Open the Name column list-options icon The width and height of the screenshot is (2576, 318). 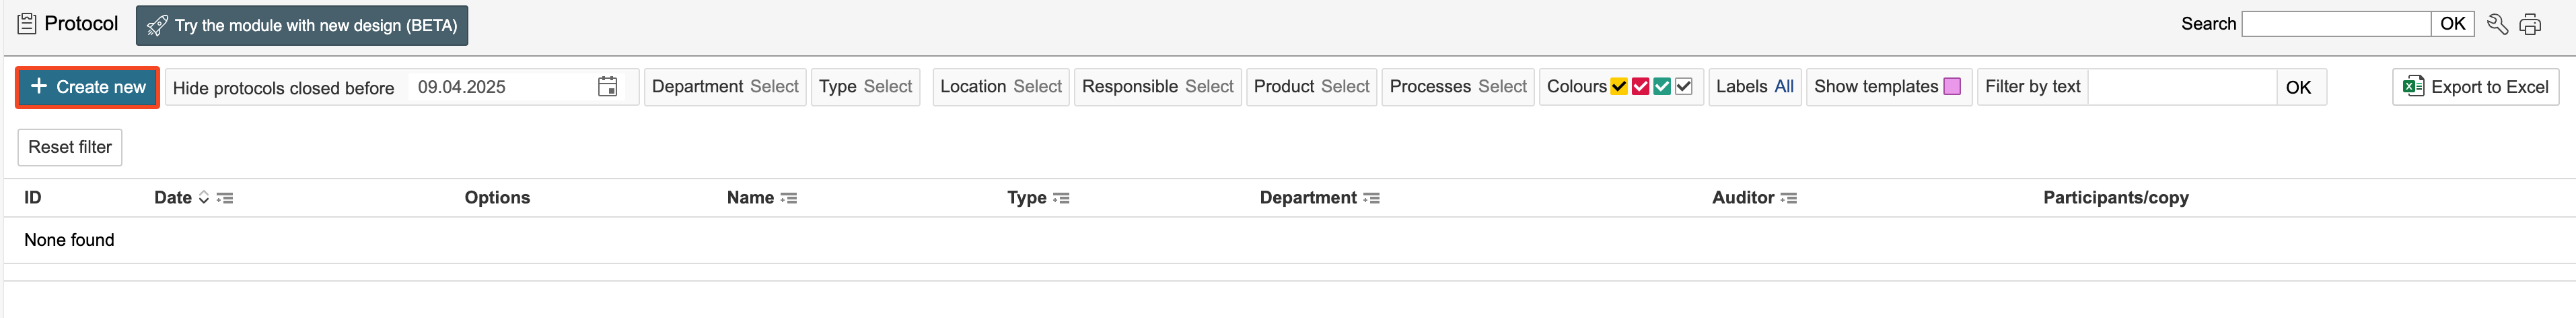[x=789, y=198]
